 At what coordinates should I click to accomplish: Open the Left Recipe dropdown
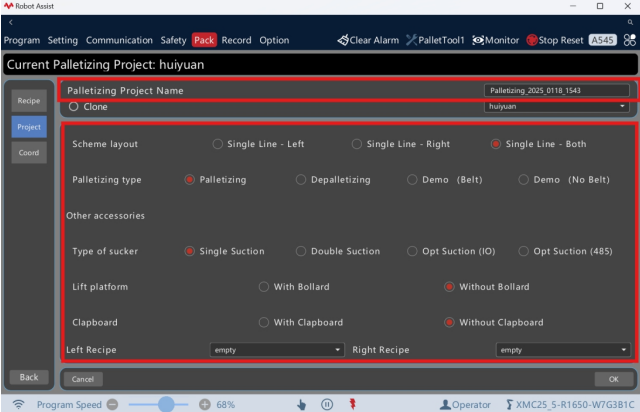tap(277, 350)
